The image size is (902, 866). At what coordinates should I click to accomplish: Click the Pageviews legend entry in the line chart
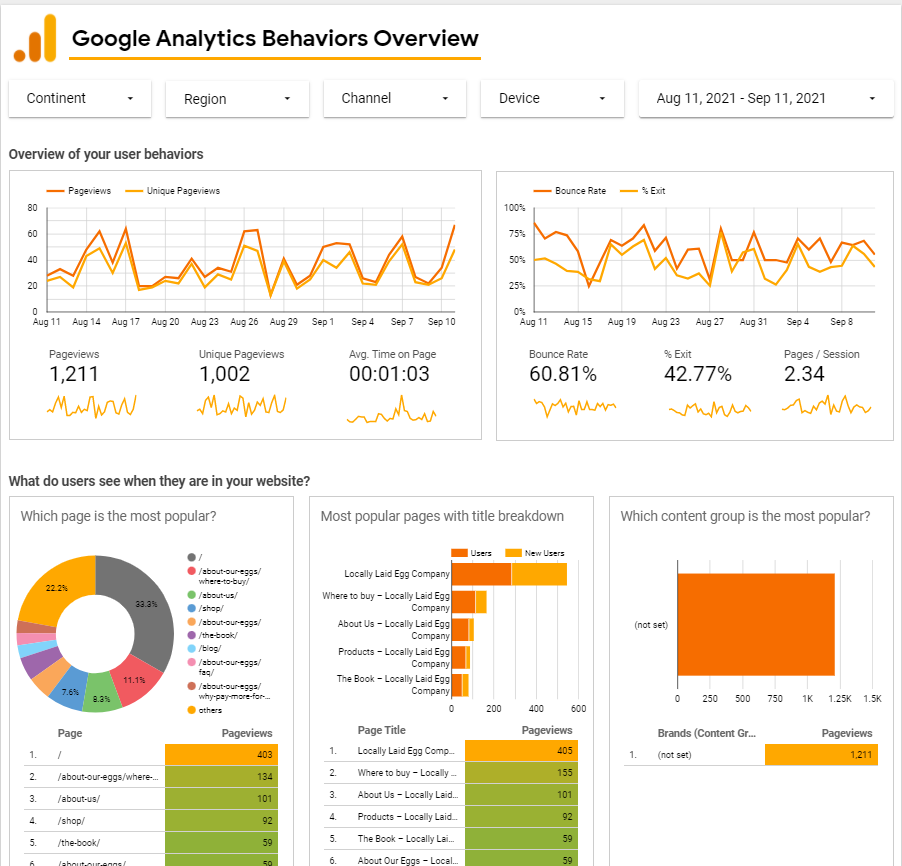pyautogui.click(x=79, y=191)
